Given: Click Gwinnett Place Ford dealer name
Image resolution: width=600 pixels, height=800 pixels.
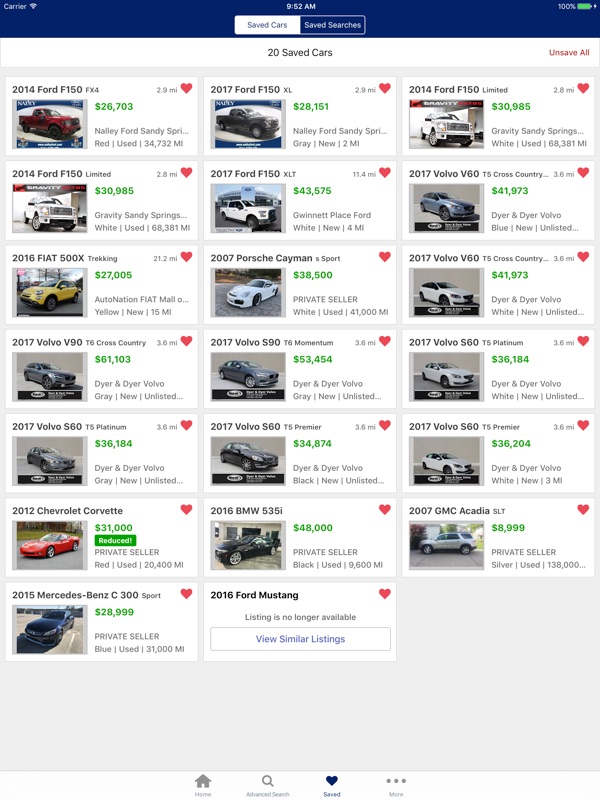Looking at the screenshot, I should coord(332,215).
